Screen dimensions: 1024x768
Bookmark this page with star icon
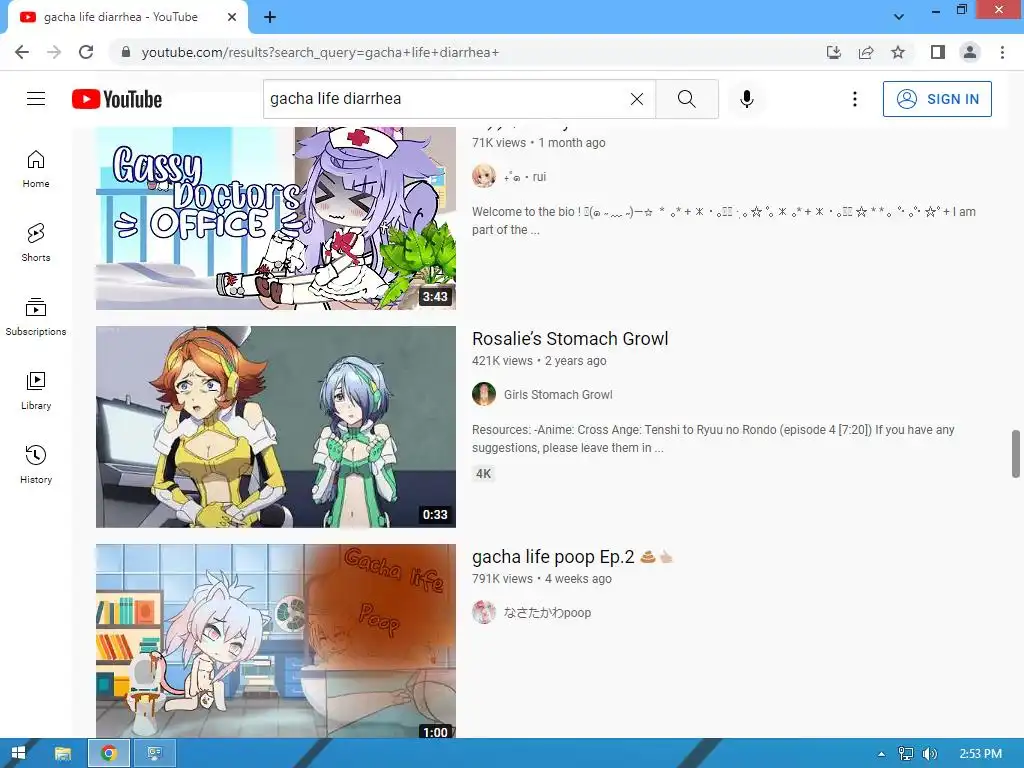(x=898, y=52)
